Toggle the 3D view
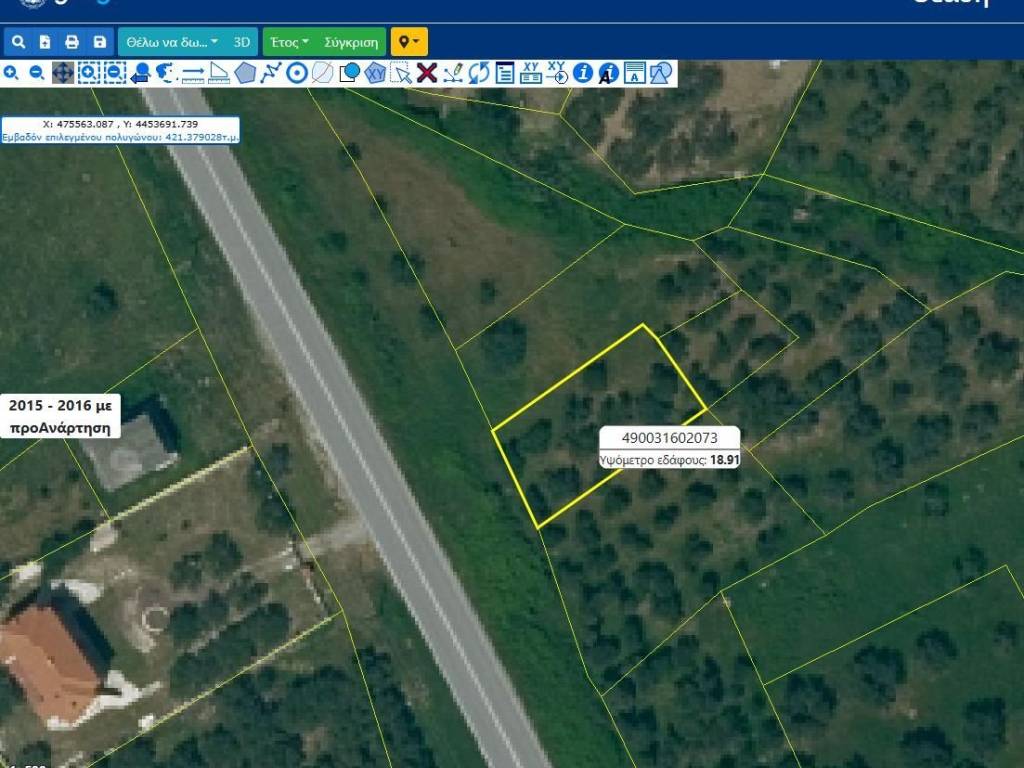Viewport: 1024px width, 768px height. (x=242, y=42)
